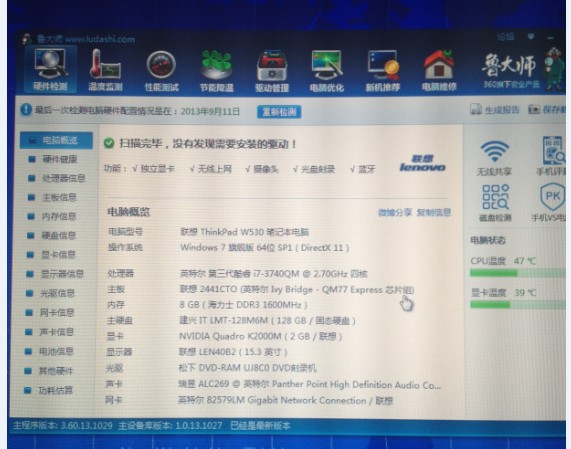Open the 温度监测 temperature monitor
Viewport: 571px width, 449px height.
click(105, 70)
